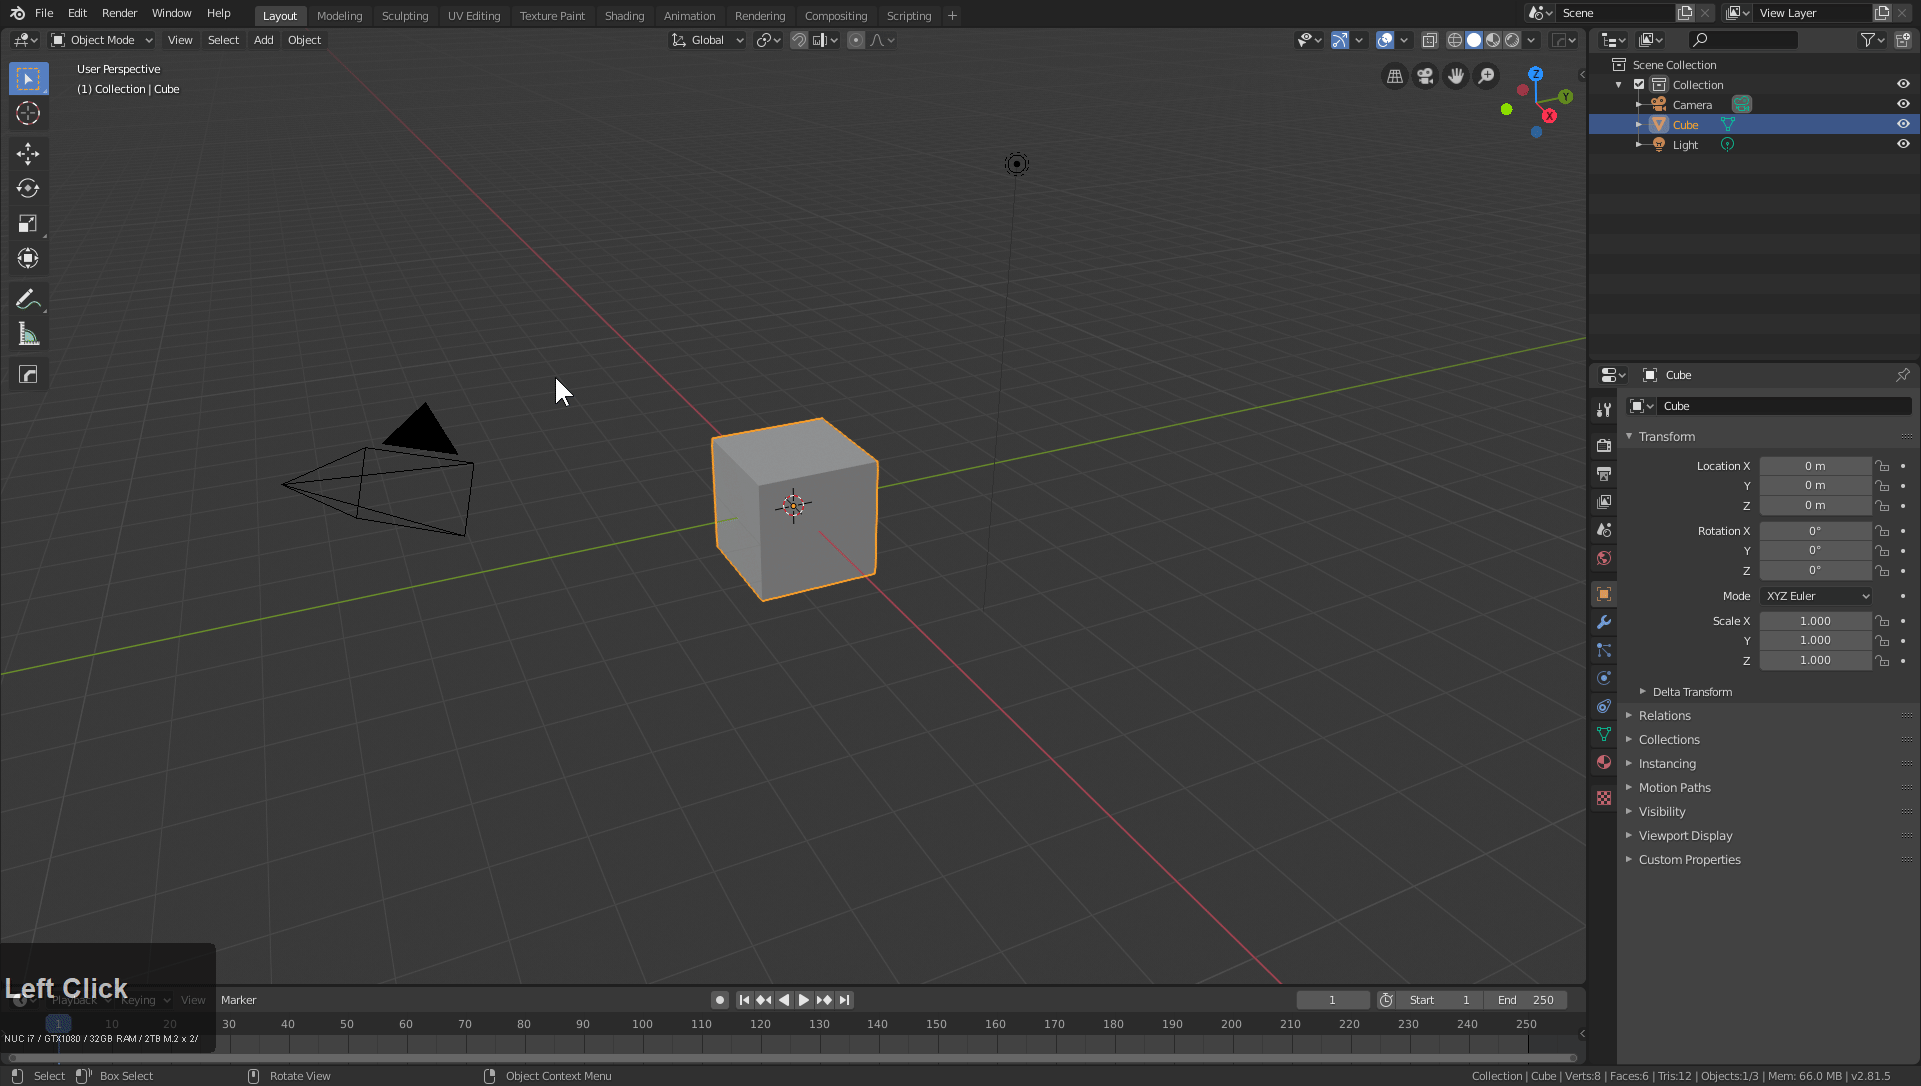Select the Move tool in toolbar
Screen dimensions: 1921x1086
click(x=28, y=153)
